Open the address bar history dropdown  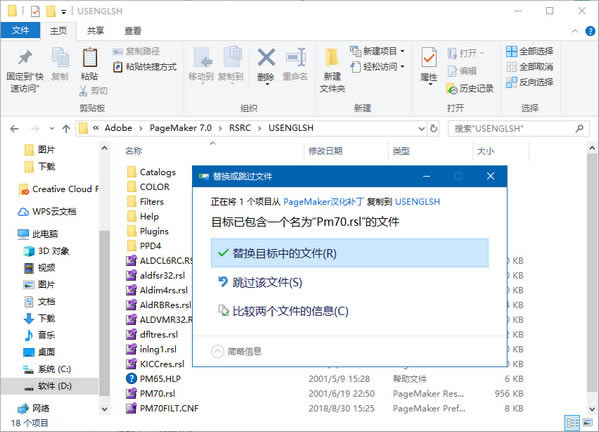pyautogui.click(x=422, y=129)
